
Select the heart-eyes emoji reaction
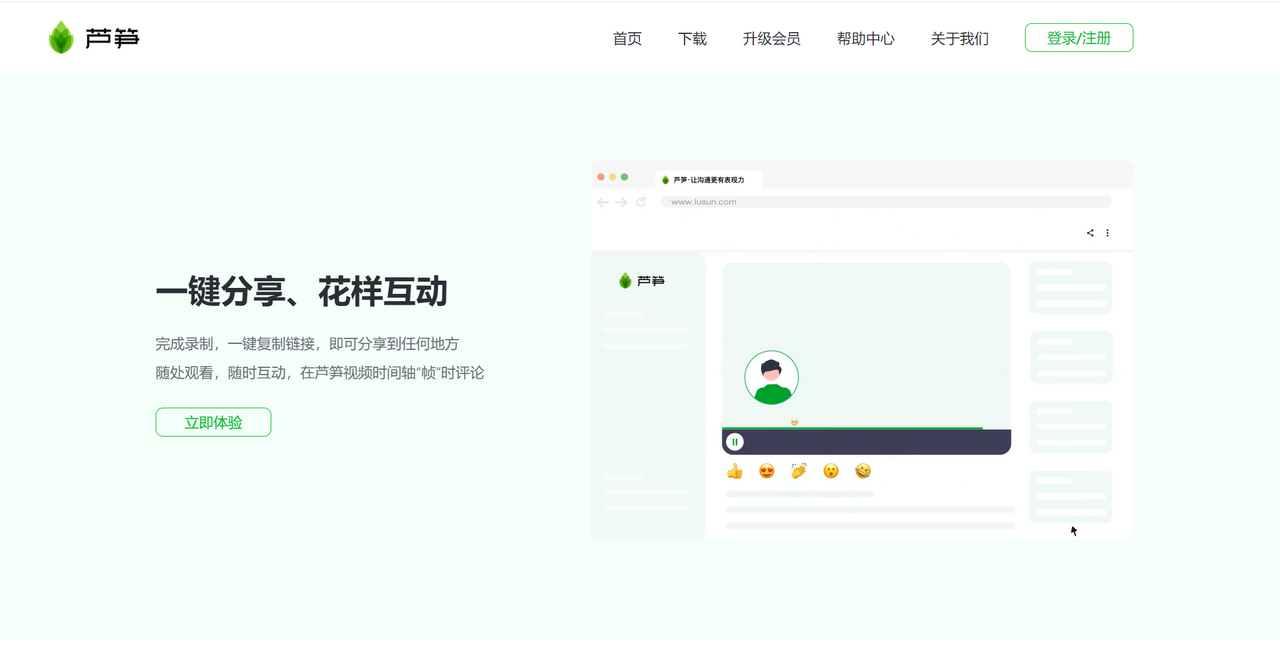pos(767,471)
